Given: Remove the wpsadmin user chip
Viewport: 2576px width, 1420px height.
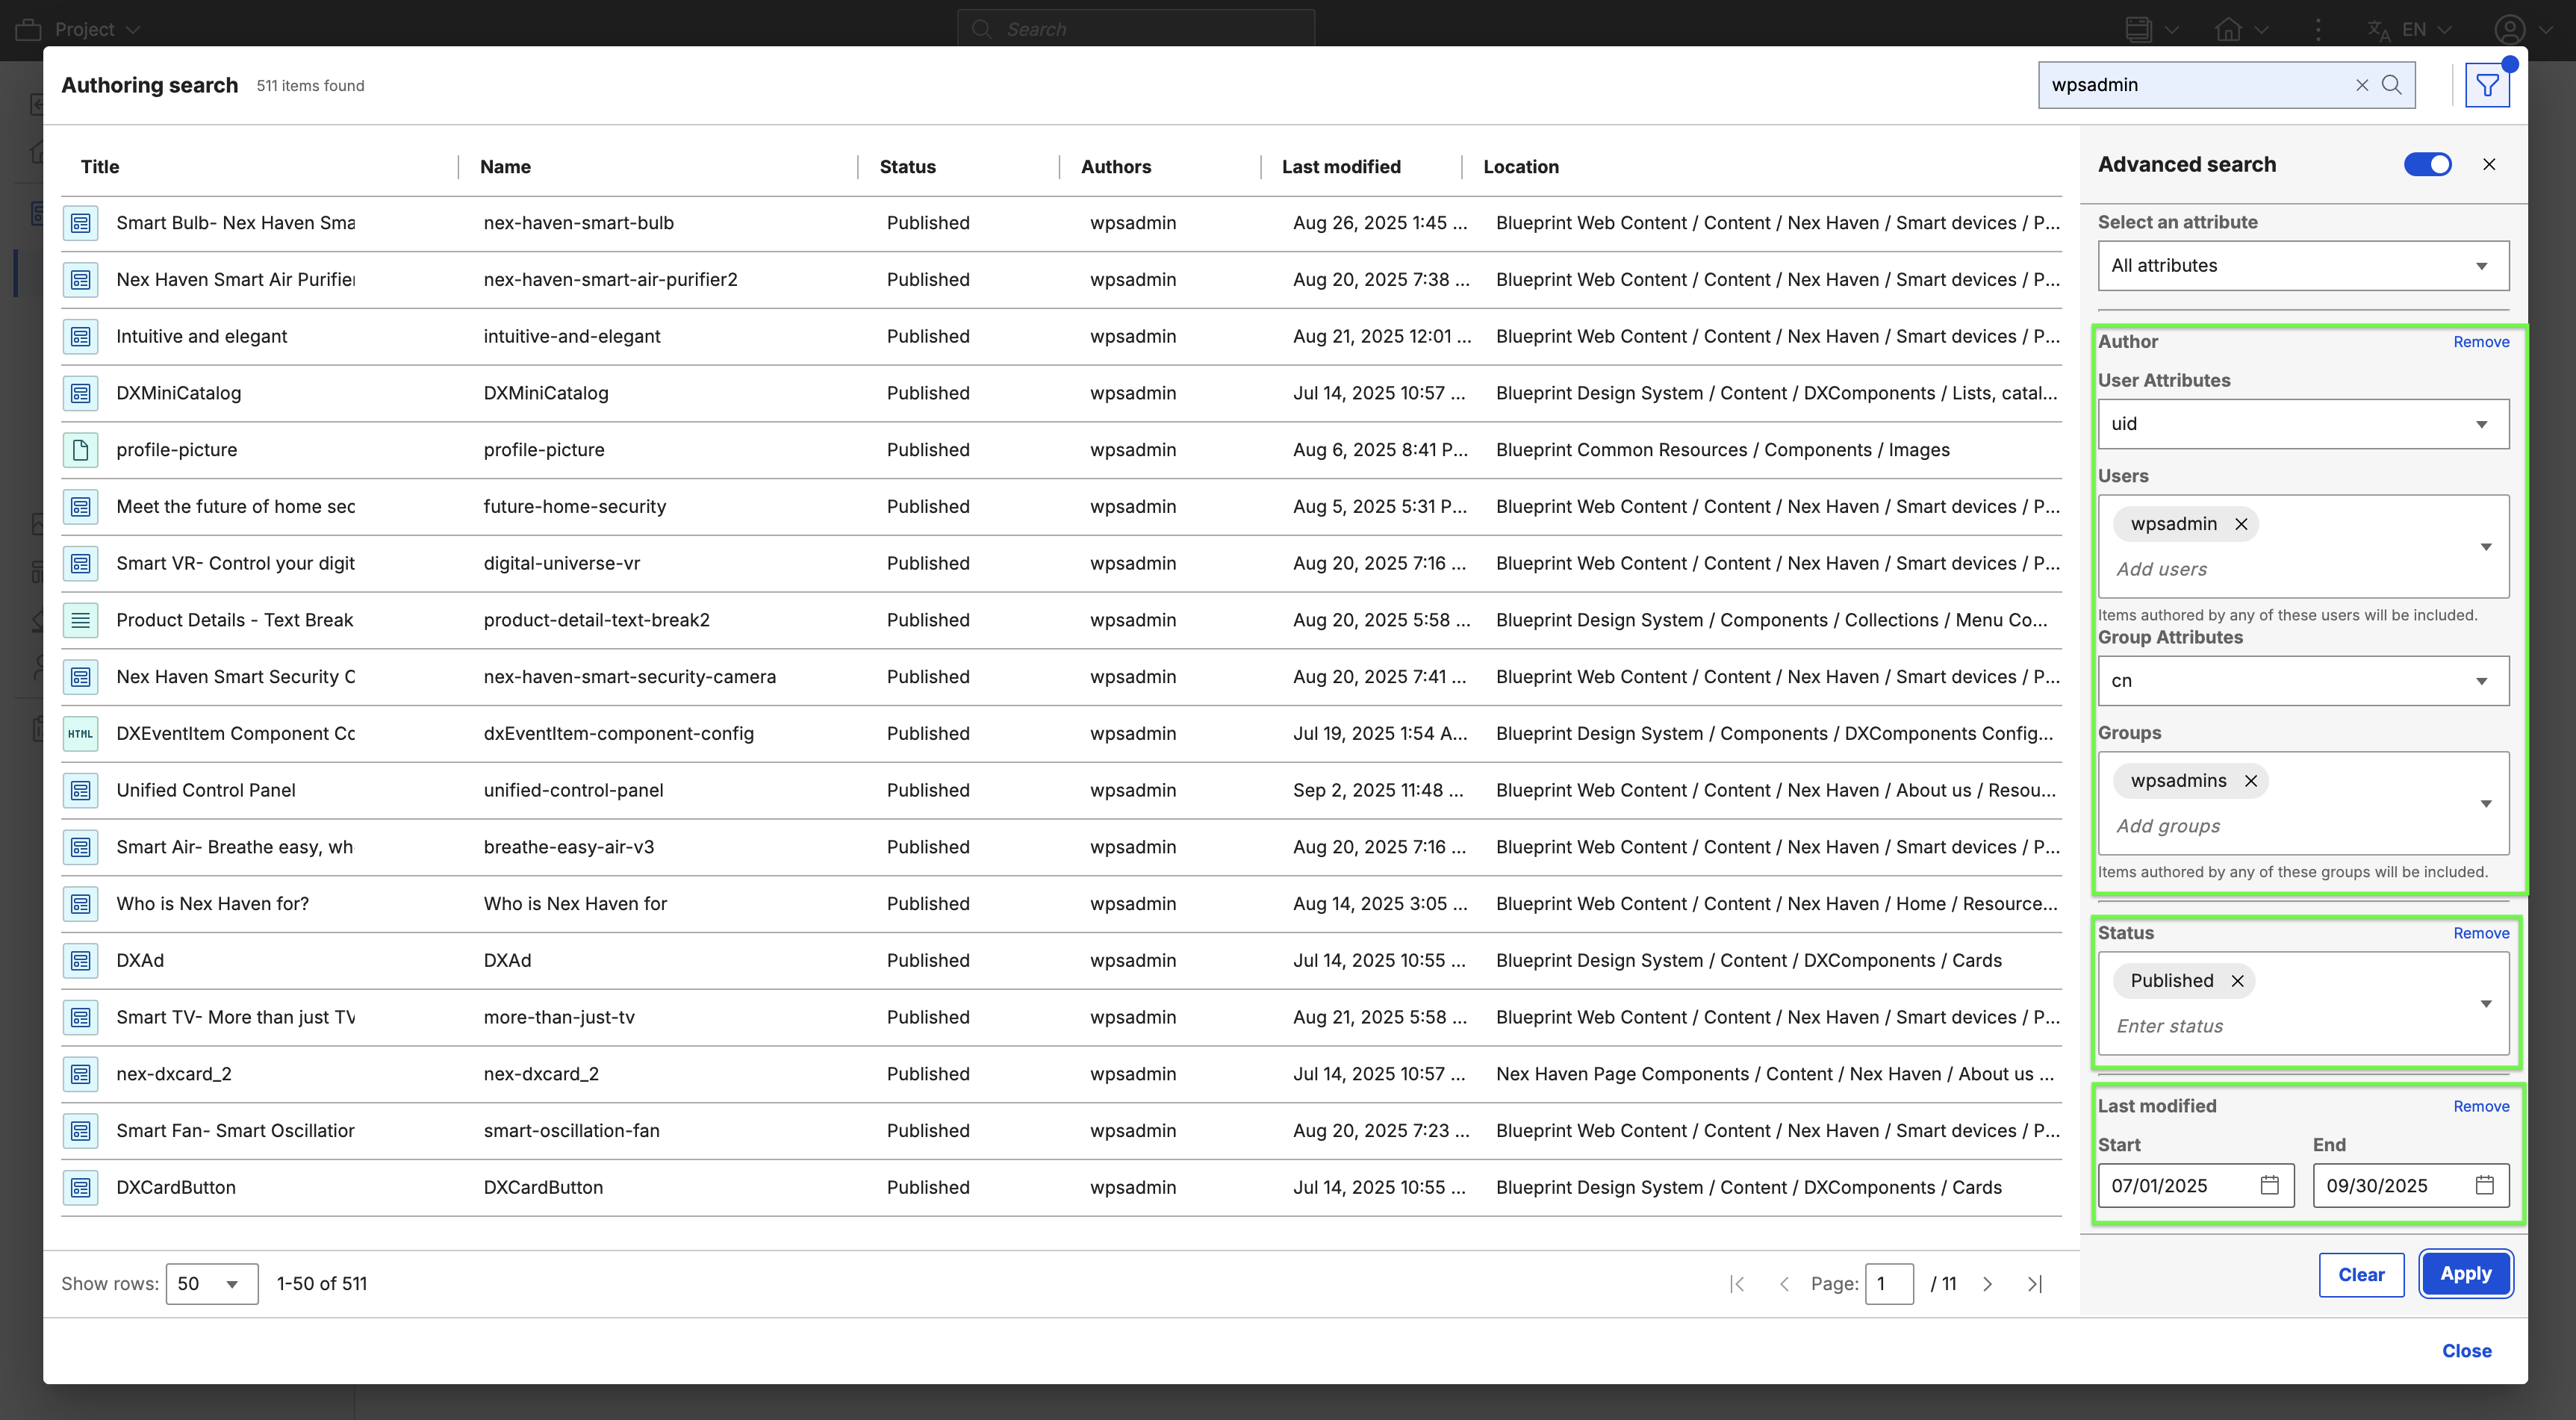Looking at the screenshot, I should click(2241, 524).
